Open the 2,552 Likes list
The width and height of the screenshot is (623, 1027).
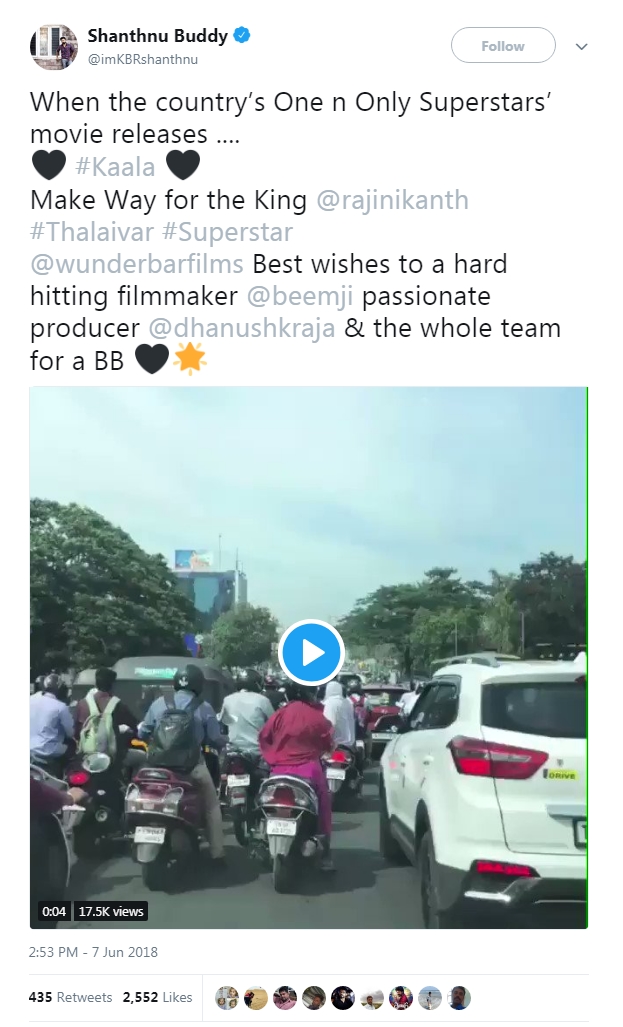(160, 997)
